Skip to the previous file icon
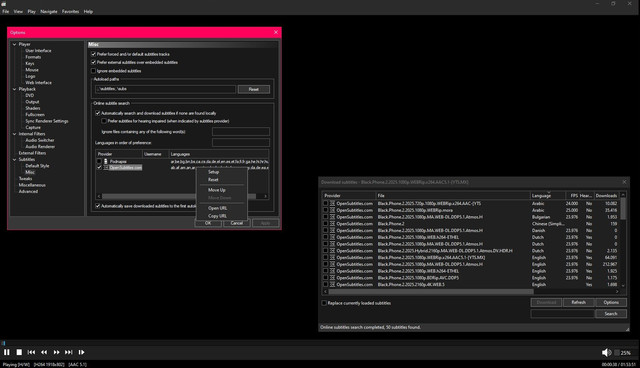 pos(31,352)
